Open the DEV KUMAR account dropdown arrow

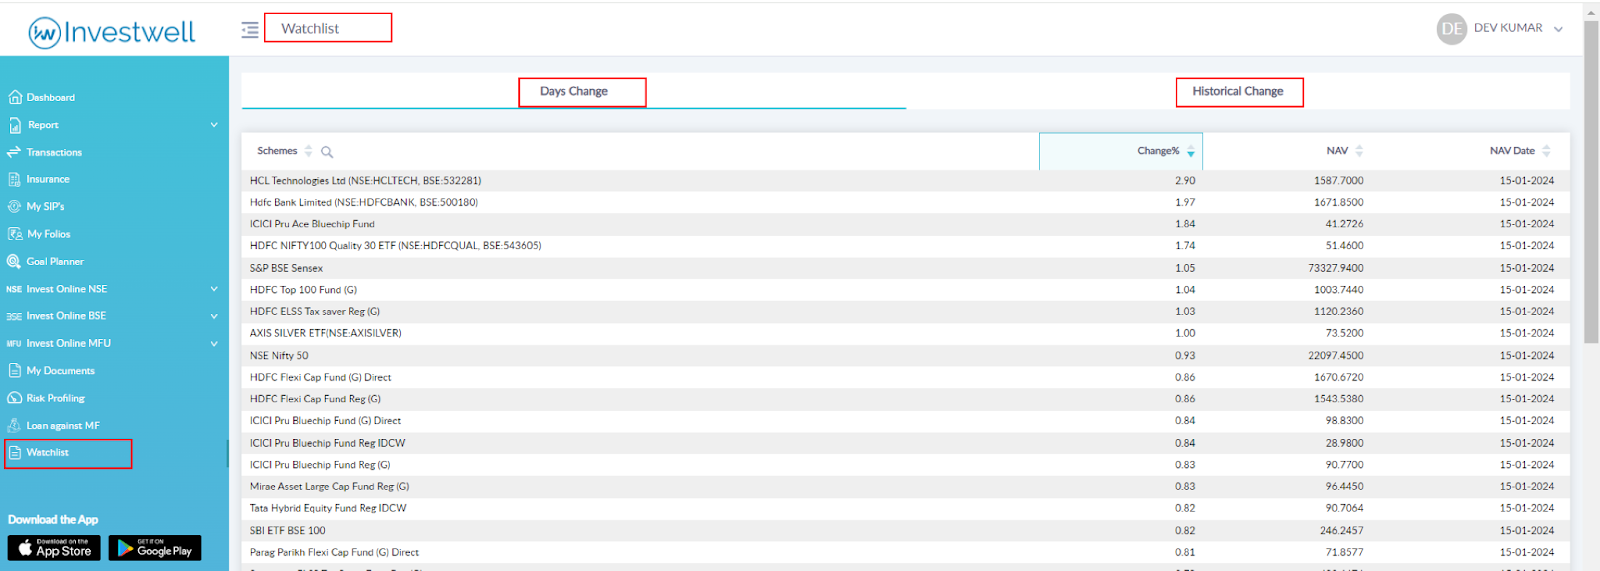pos(1558,29)
